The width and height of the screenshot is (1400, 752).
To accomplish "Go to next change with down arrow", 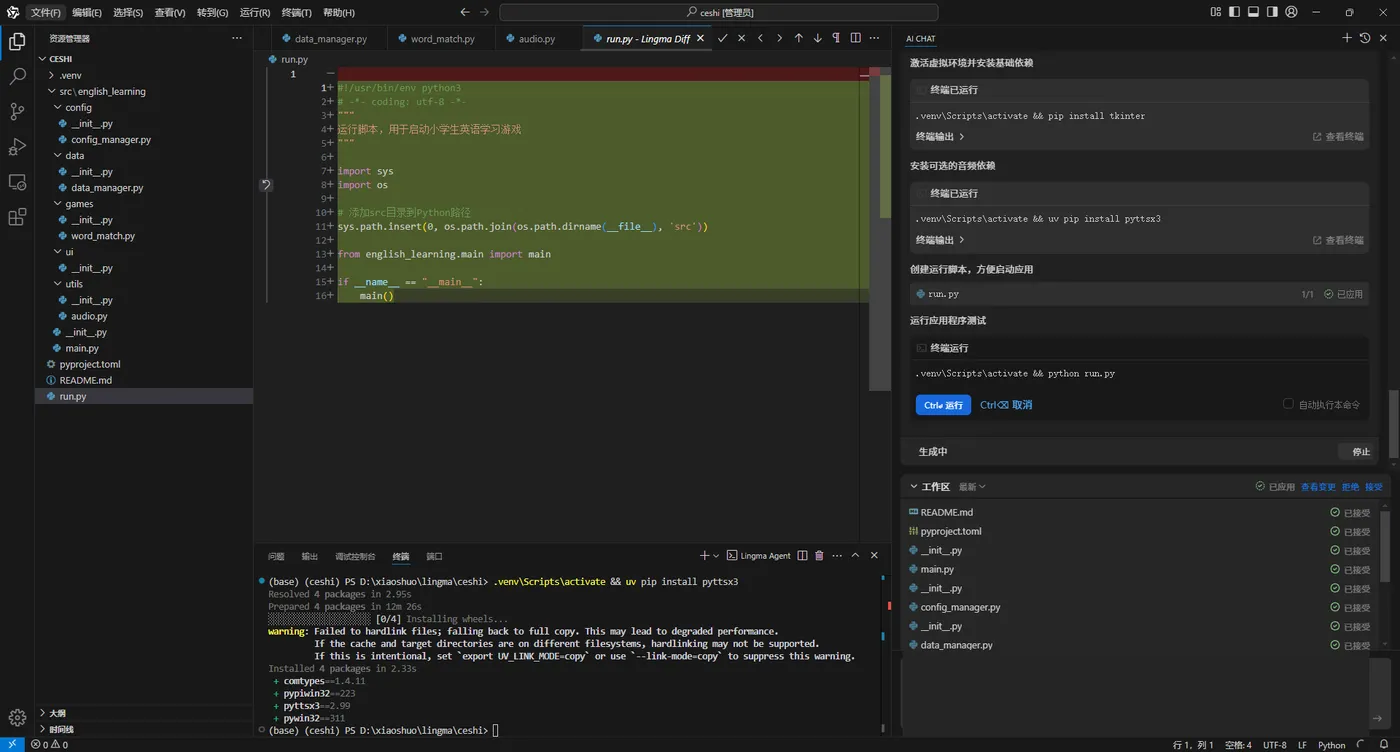I will (817, 38).
